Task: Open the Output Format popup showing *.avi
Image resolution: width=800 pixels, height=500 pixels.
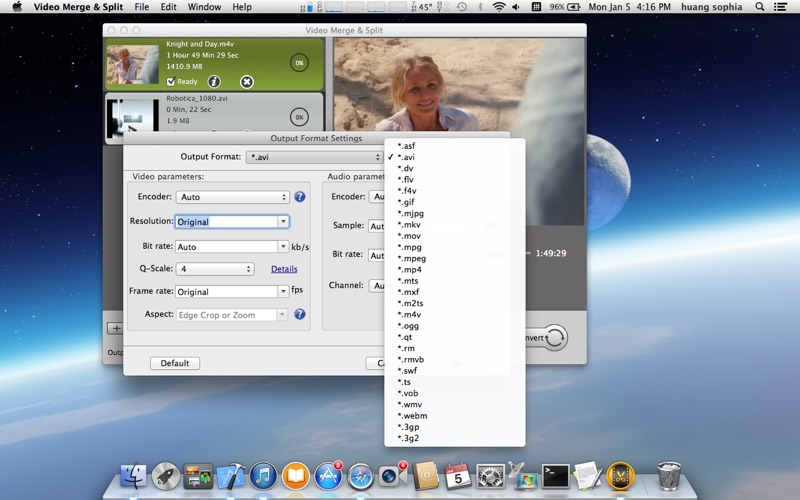Action: tap(314, 157)
